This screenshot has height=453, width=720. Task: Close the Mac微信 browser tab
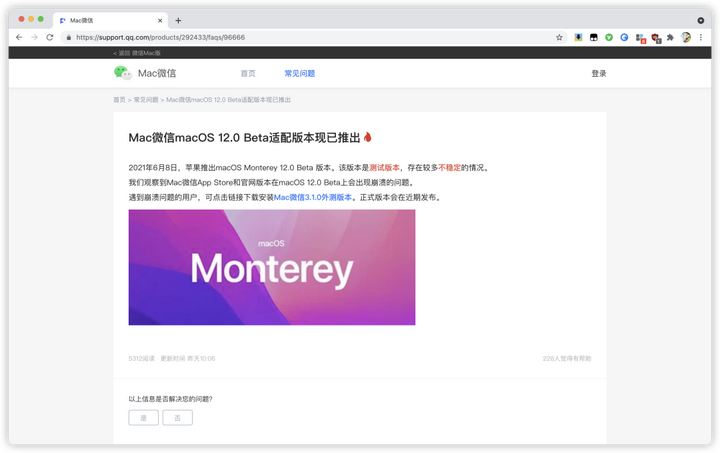(x=160, y=20)
